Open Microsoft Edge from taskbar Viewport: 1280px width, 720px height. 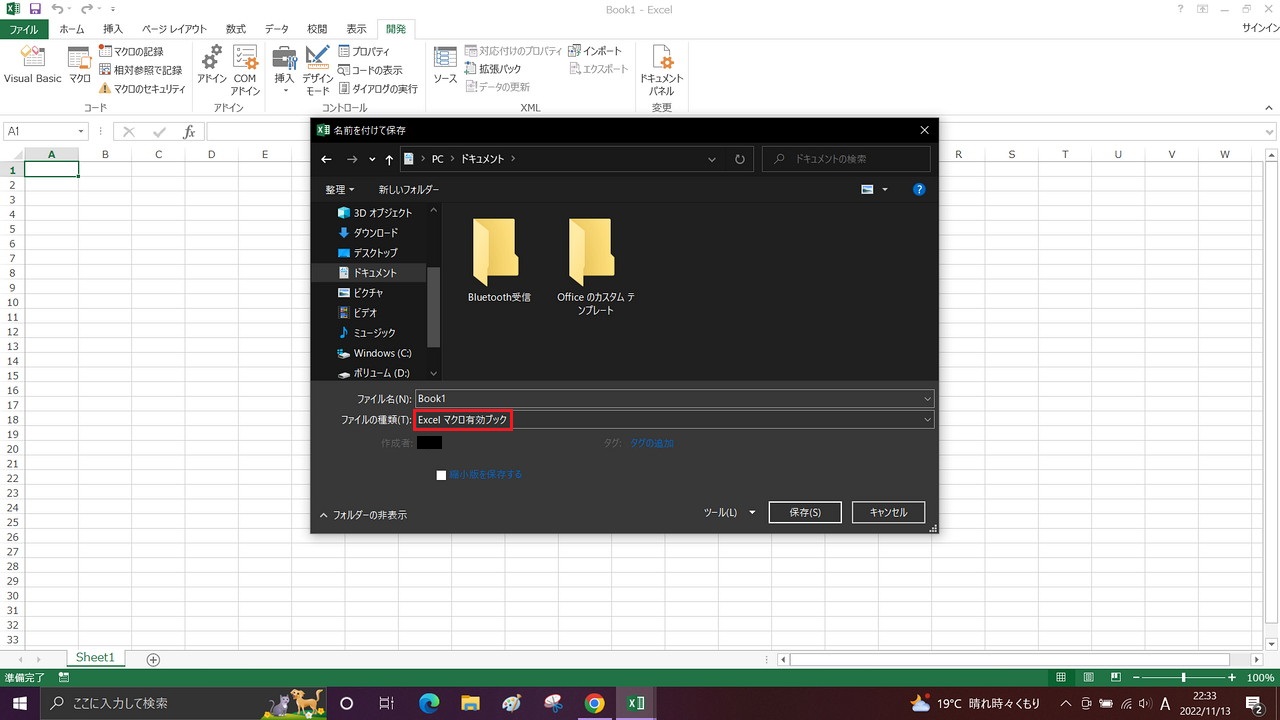[429, 703]
